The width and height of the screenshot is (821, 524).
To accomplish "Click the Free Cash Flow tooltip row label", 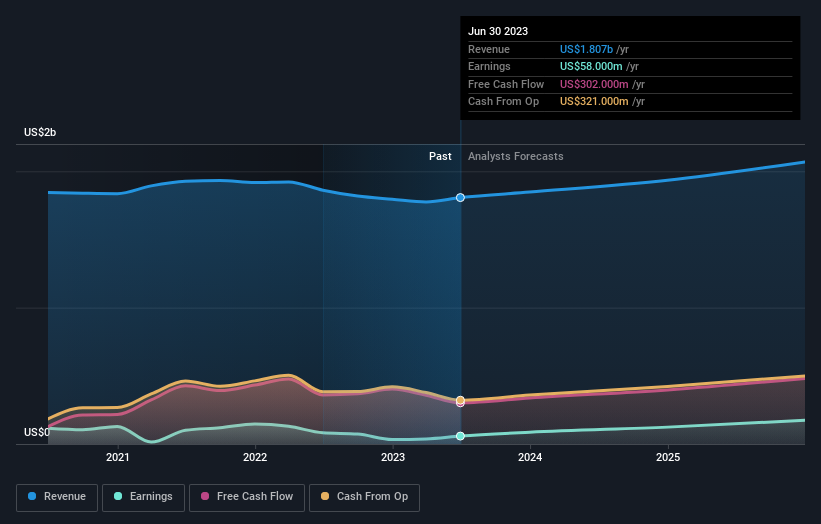I will tap(506, 84).
